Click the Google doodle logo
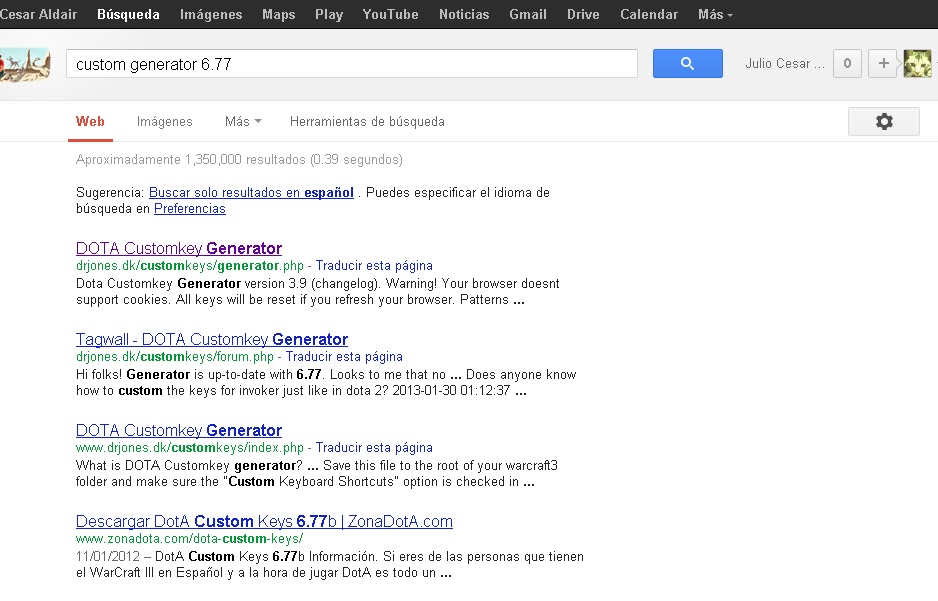 pos(25,65)
